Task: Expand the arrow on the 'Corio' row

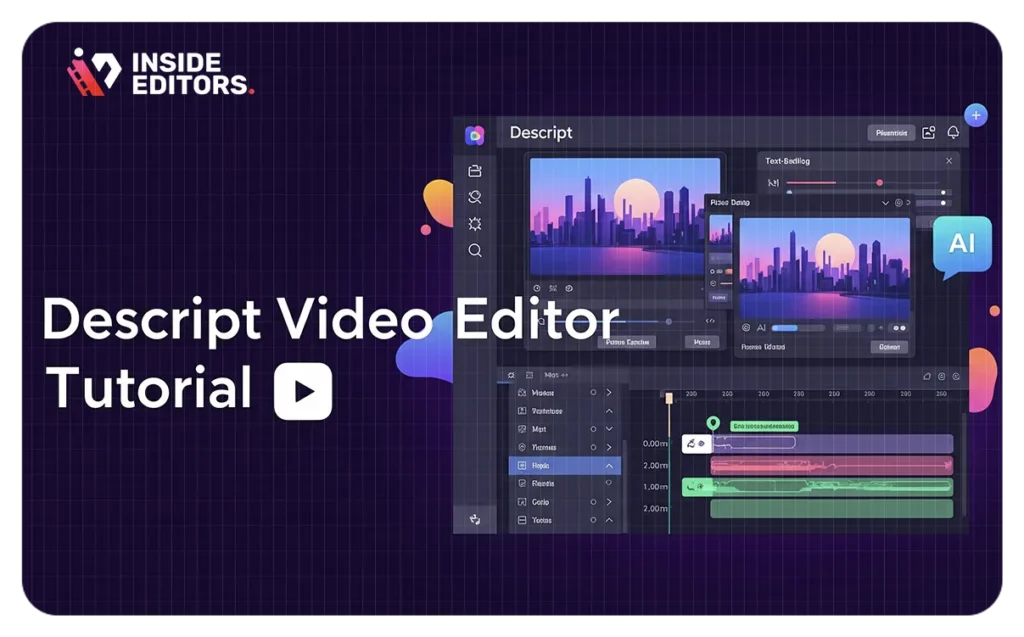Action: coord(609,502)
